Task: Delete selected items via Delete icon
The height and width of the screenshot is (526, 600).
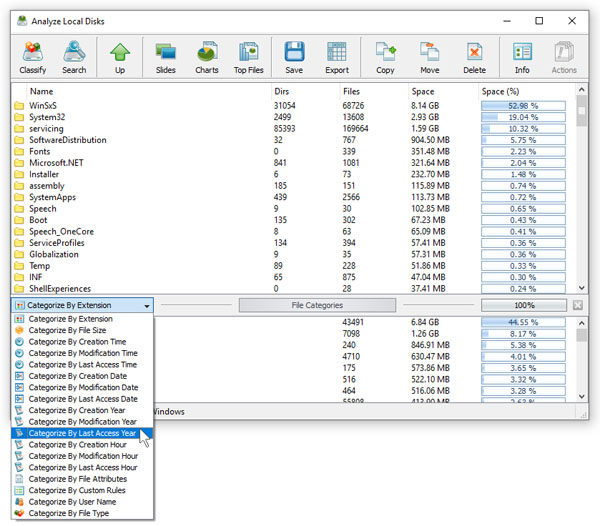Action: 474,57
